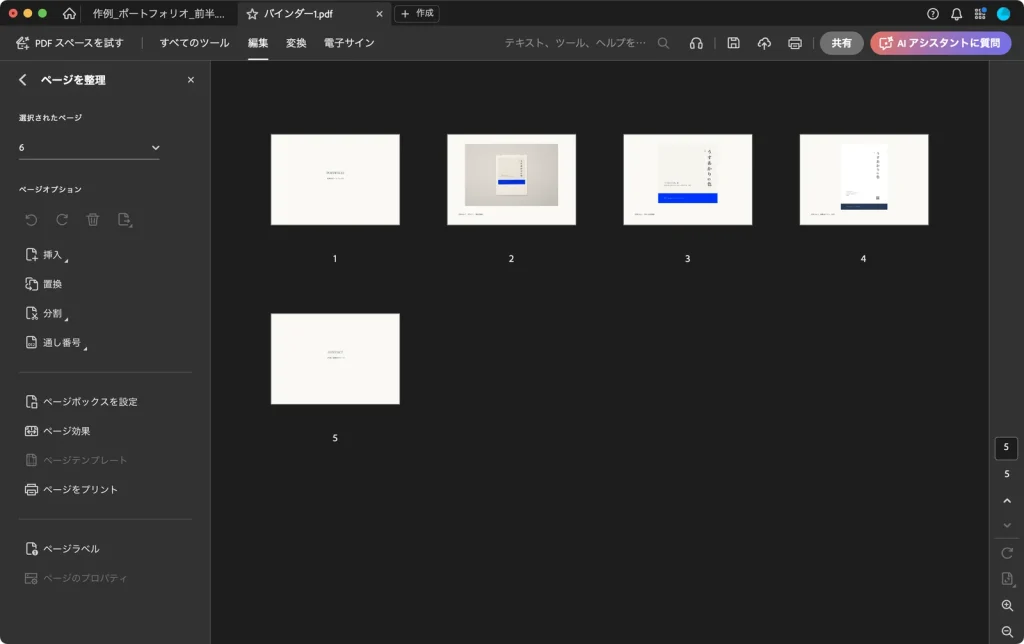Open the help question mark icon

pos(933,14)
